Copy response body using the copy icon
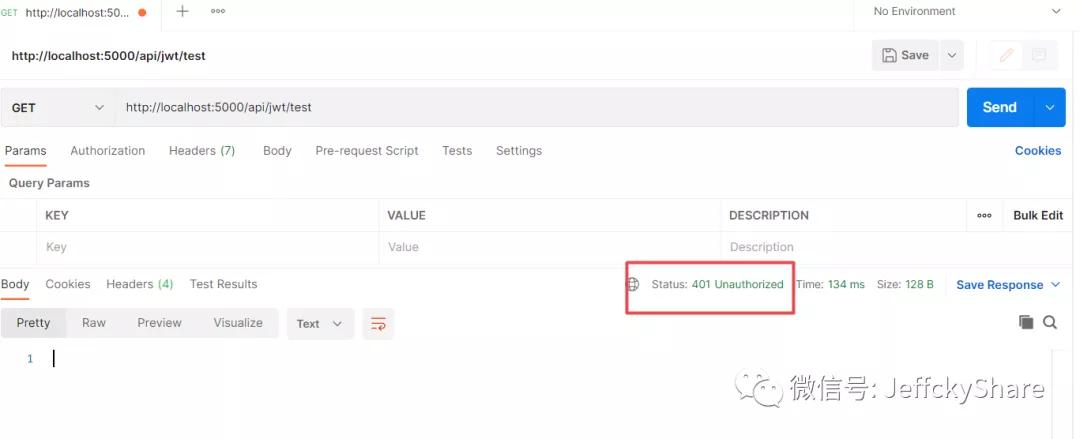 [1026, 322]
